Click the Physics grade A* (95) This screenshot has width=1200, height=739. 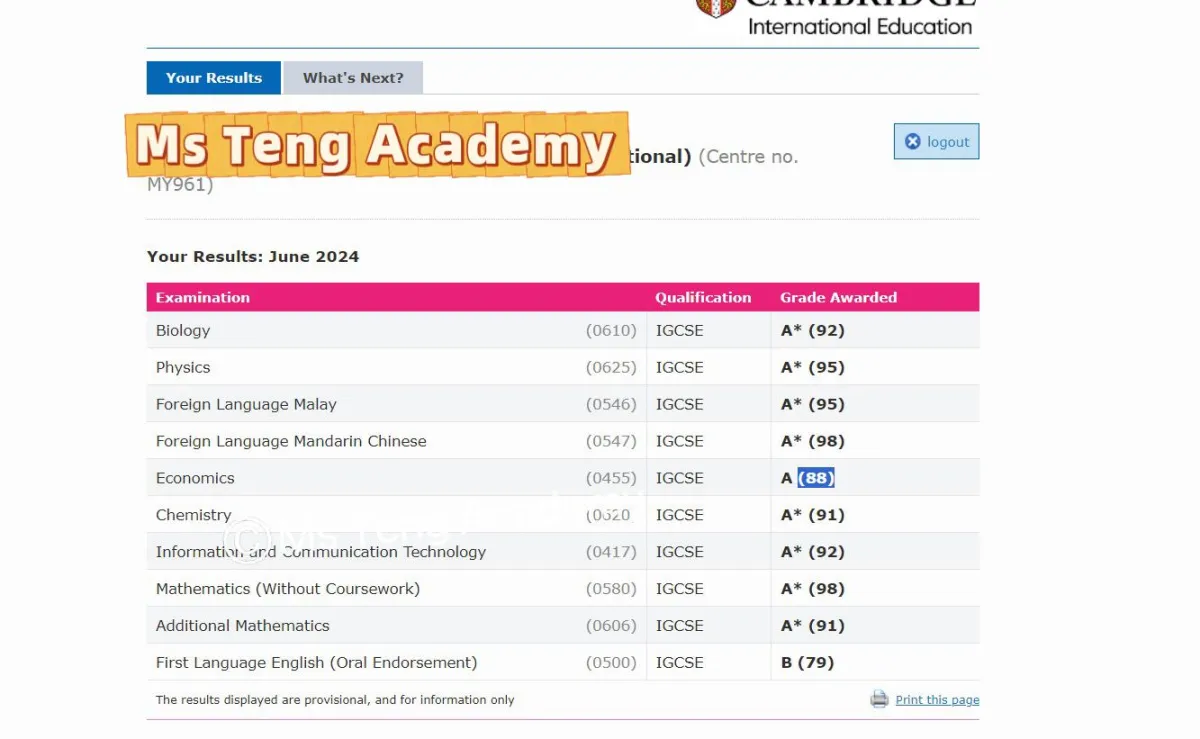pyautogui.click(x=812, y=367)
